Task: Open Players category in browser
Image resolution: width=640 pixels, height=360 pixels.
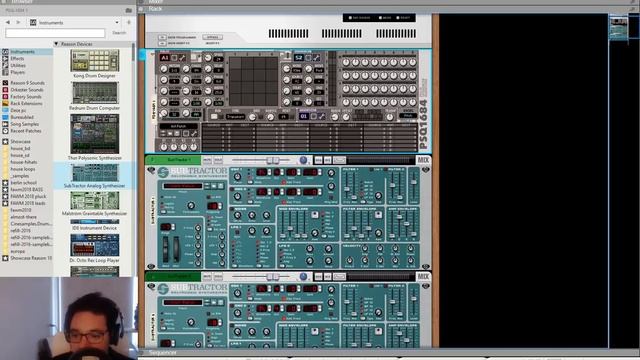Action: [18, 72]
